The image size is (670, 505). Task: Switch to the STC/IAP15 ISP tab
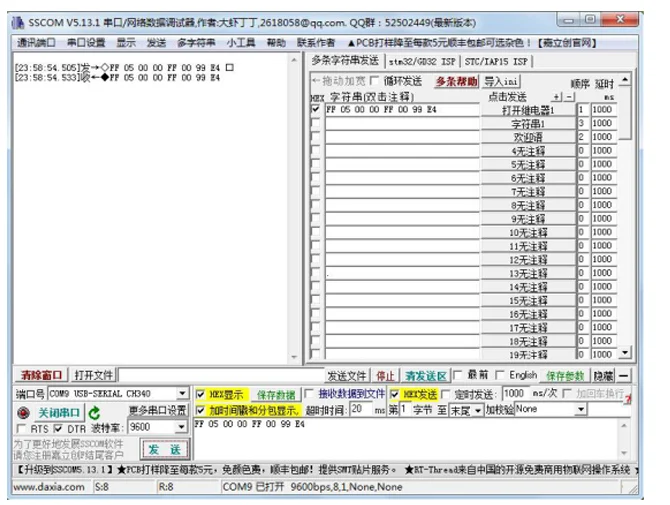(497, 62)
